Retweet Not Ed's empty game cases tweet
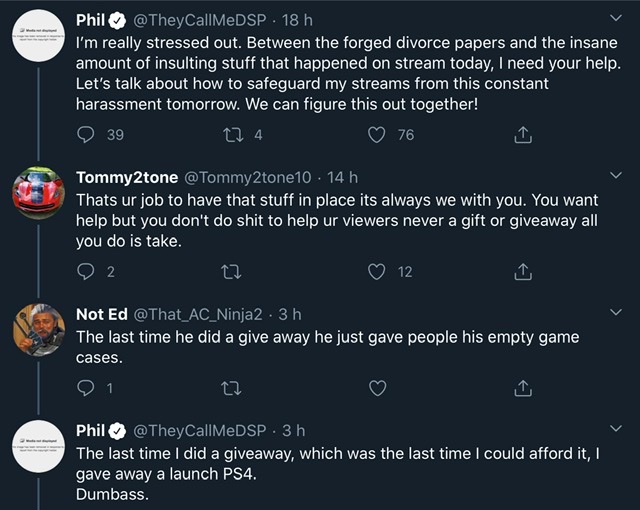The height and width of the screenshot is (510, 640). pos(231,388)
